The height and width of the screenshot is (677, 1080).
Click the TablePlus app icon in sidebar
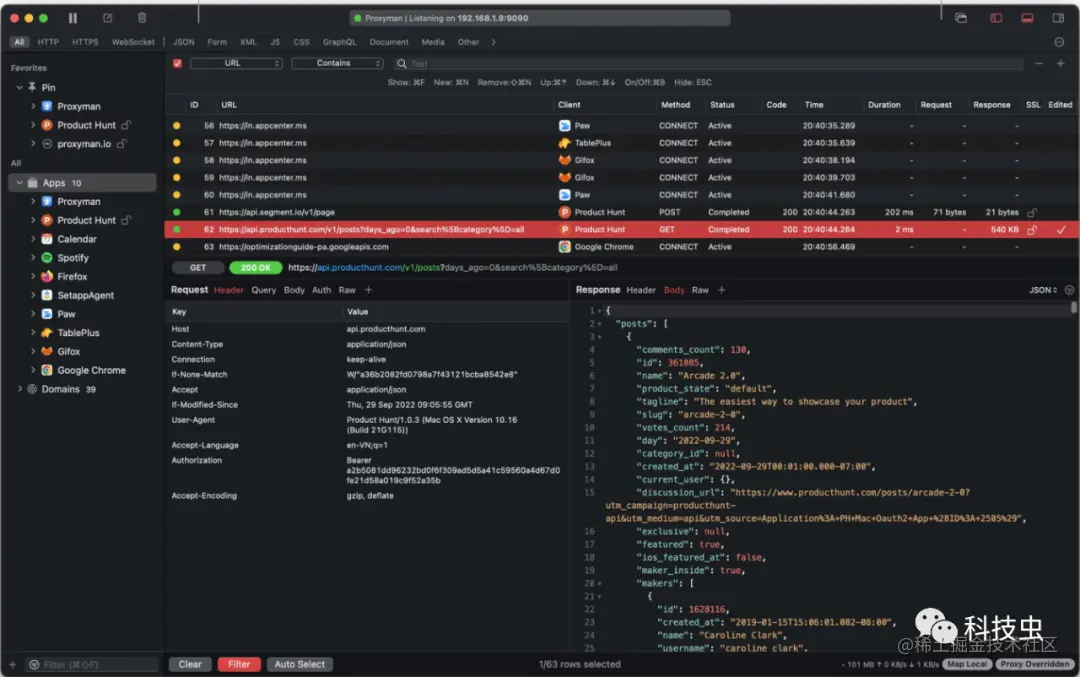[47, 333]
